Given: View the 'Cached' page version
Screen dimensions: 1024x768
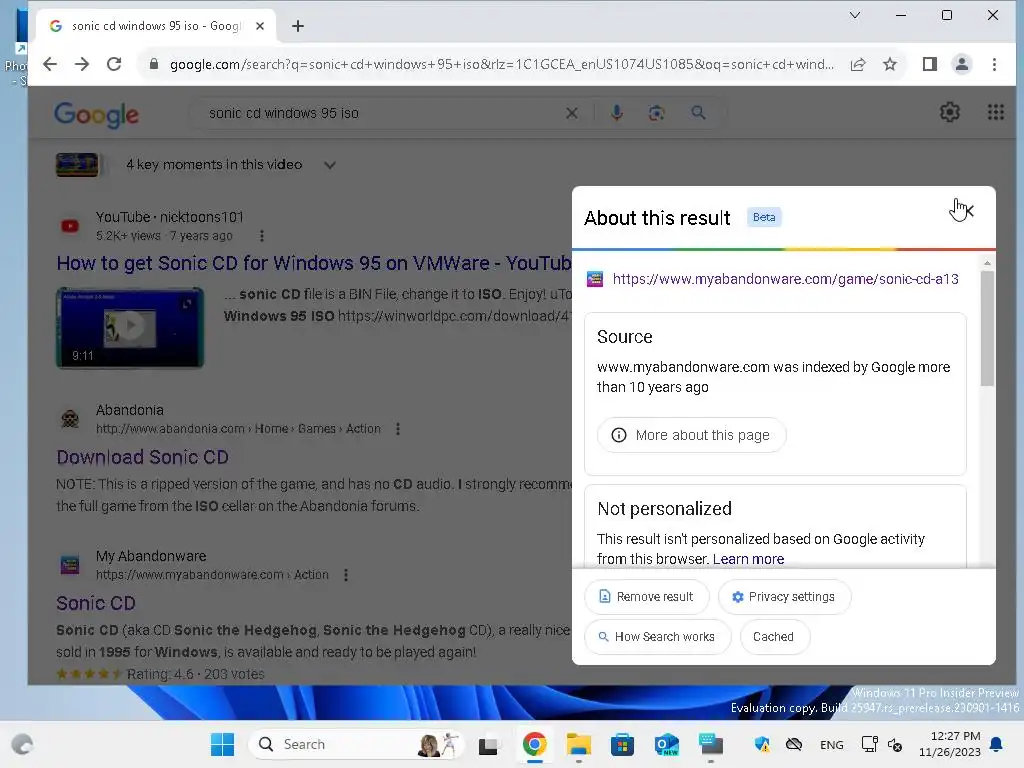Looking at the screenshot, I should tap(775, 637).
